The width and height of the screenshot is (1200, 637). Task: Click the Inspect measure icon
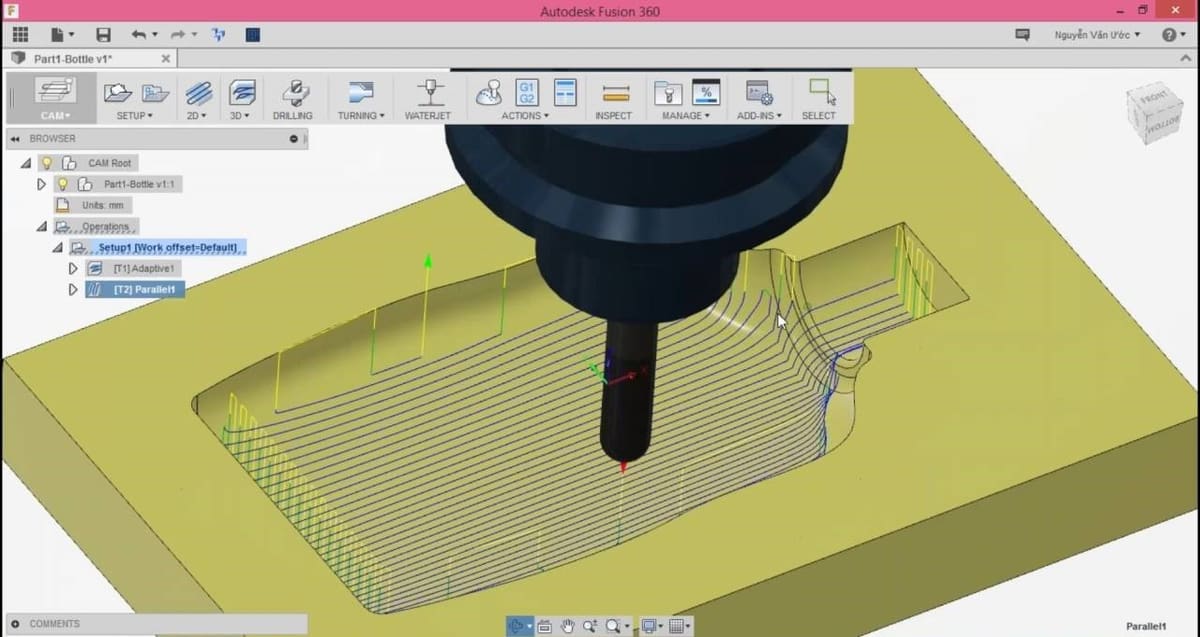coord(614,93)
